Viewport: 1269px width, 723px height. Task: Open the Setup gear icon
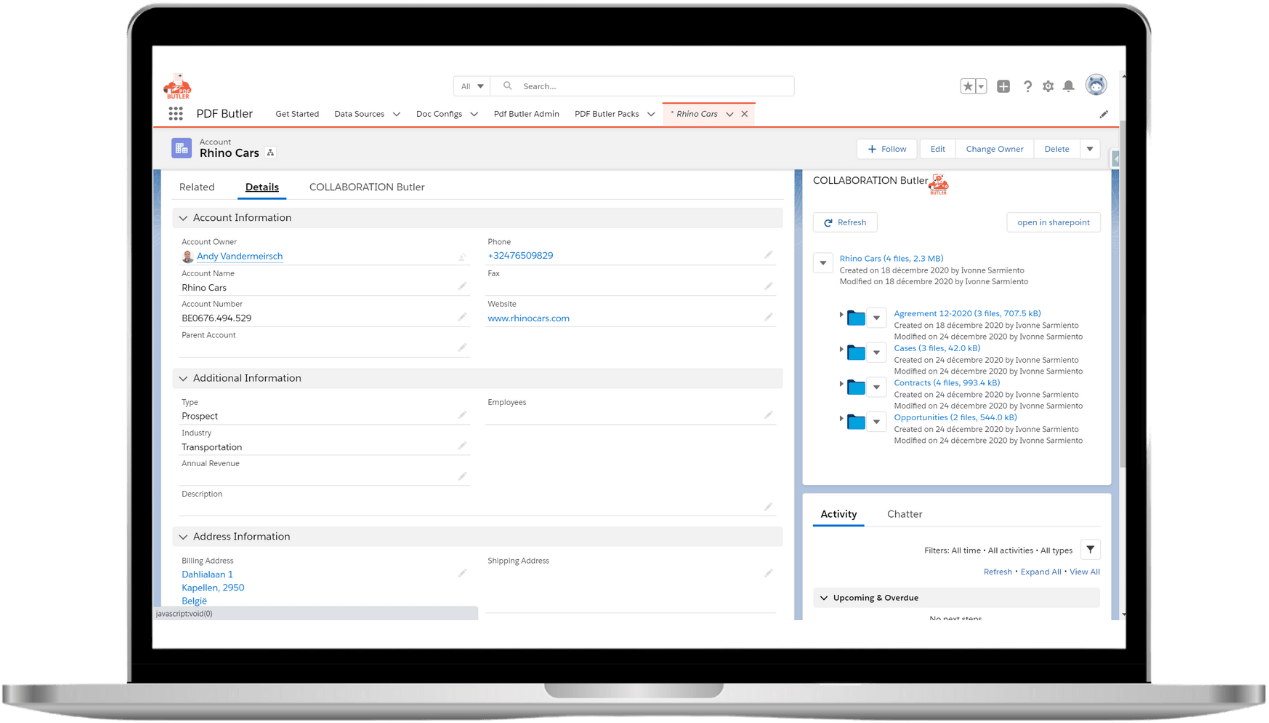point(1048,87)
